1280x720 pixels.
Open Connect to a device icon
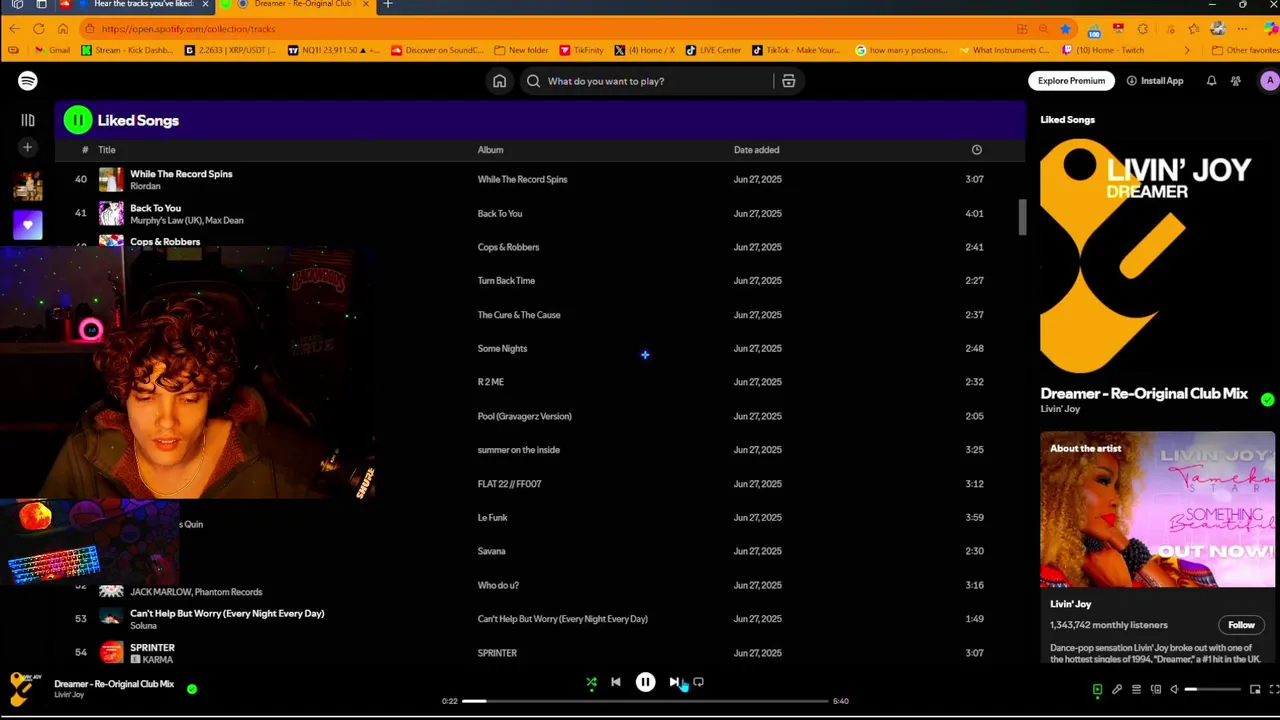click(x=1156, y=689)
